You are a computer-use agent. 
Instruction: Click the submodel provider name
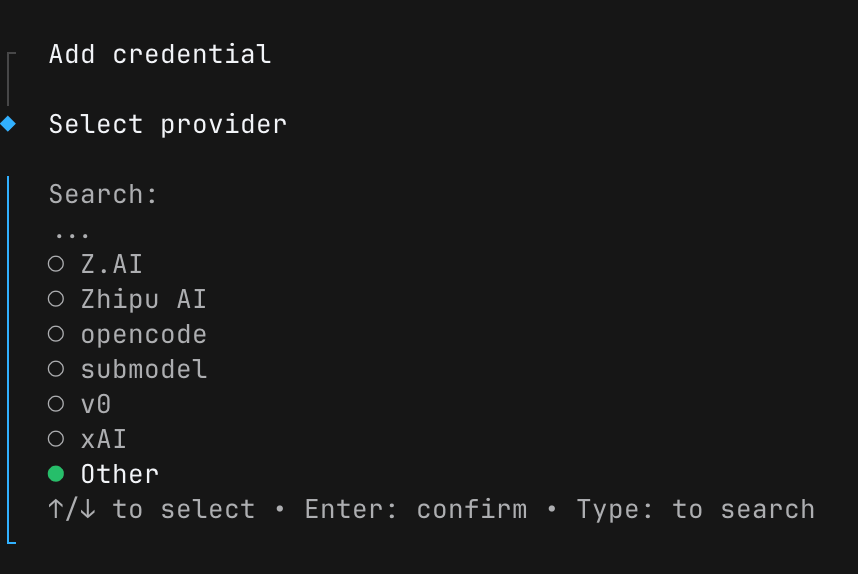144,369
